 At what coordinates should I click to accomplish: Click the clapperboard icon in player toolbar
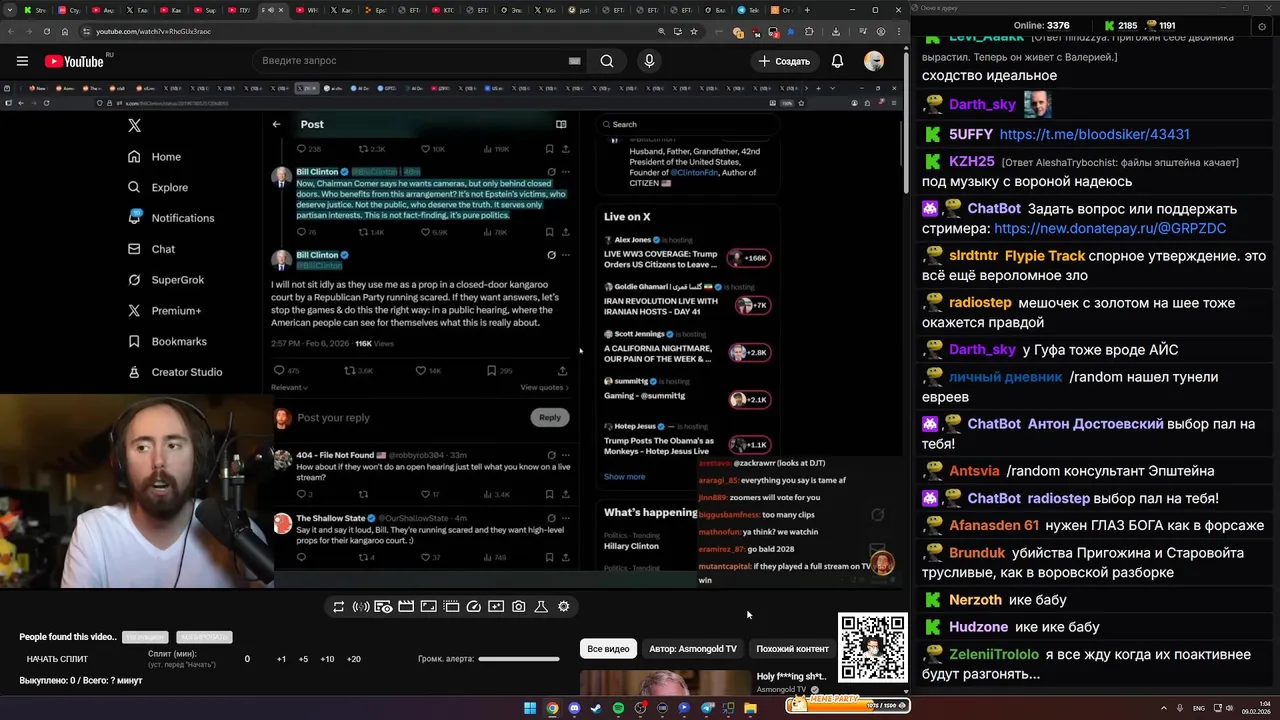[406, 607]
